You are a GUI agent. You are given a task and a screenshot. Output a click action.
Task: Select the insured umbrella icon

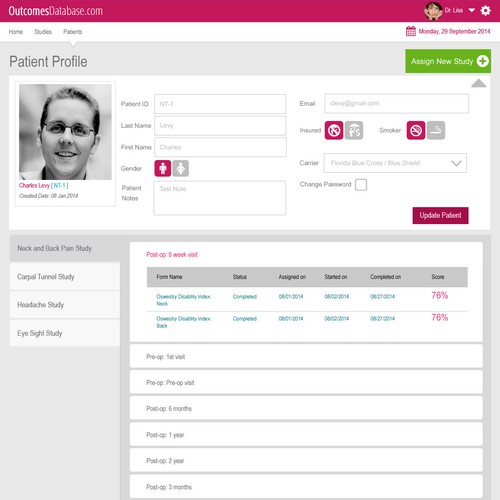click(x=354, y=130)
